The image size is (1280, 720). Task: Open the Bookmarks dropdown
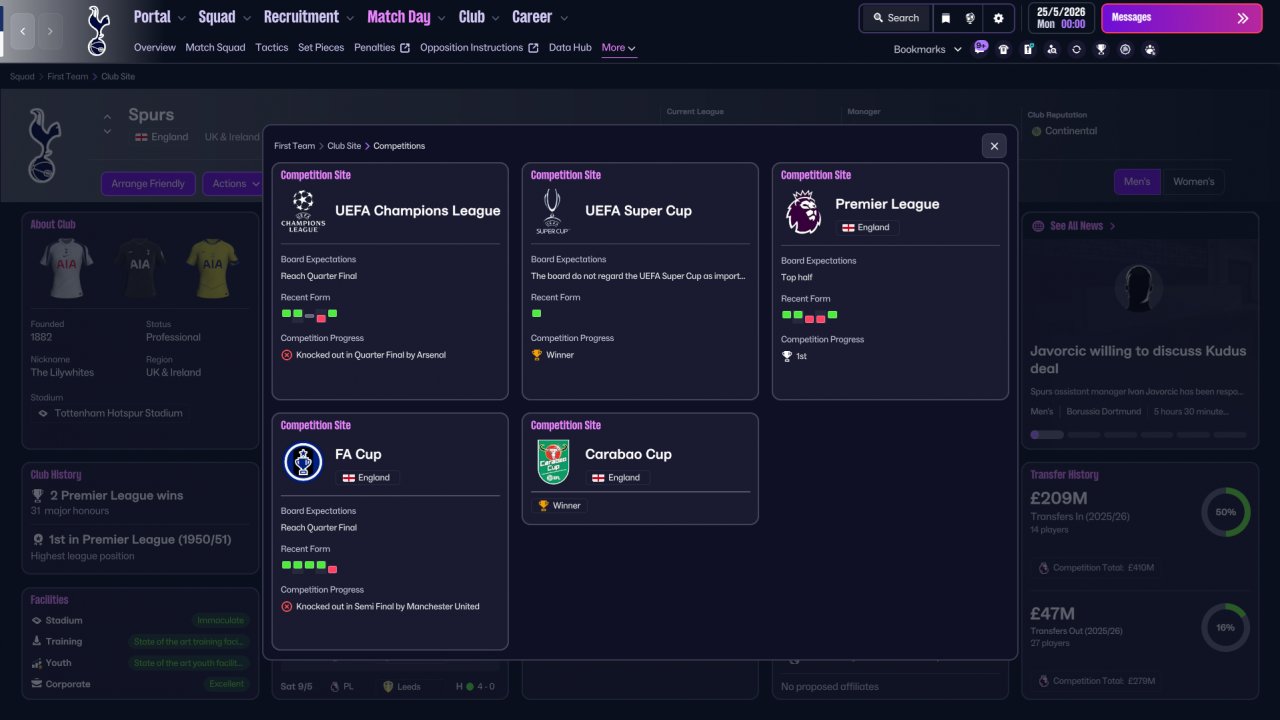coord(928,49)
